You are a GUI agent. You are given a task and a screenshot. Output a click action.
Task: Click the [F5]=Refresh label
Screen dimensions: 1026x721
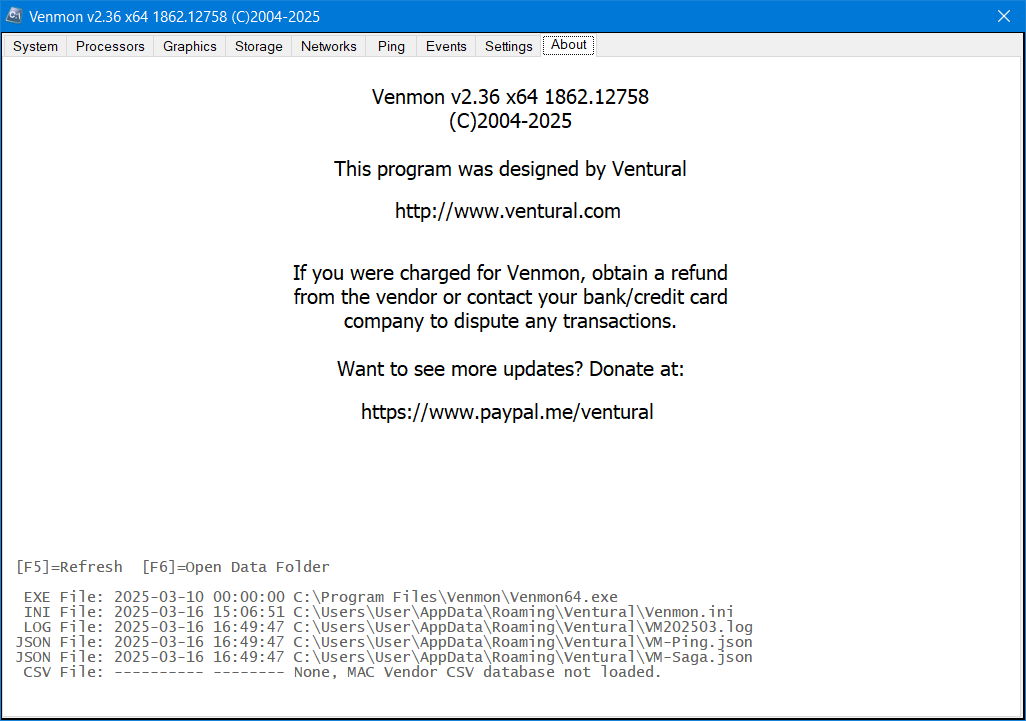(x=69, y=567)
